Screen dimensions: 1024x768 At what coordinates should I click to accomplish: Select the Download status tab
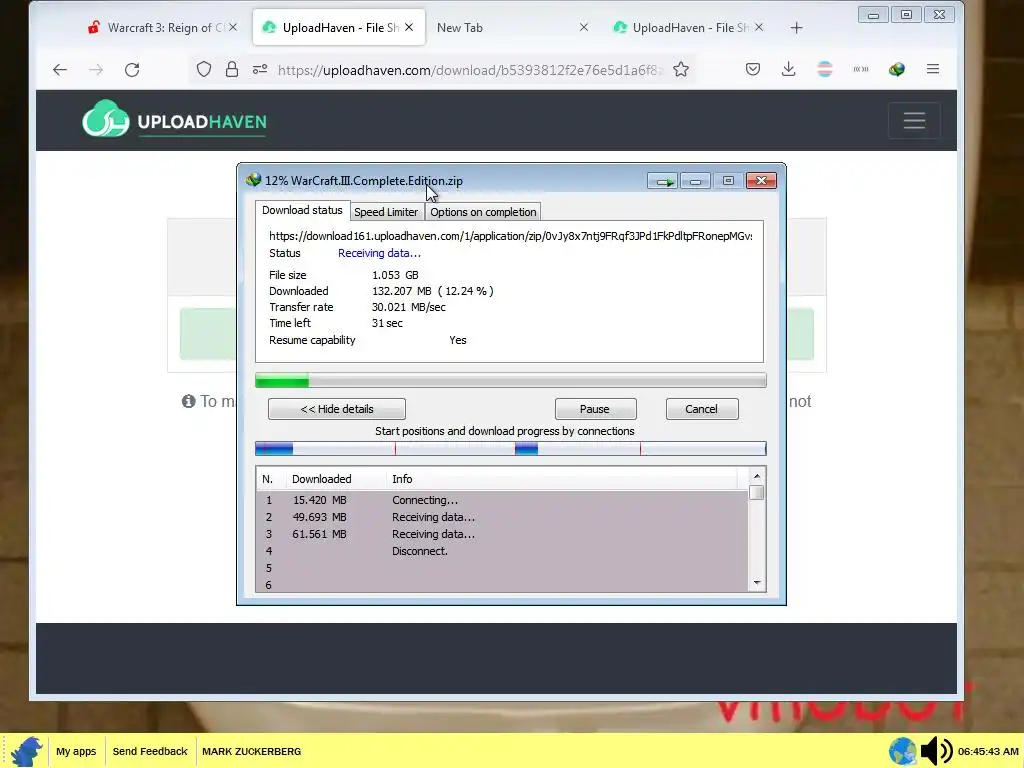pos(302,210)
